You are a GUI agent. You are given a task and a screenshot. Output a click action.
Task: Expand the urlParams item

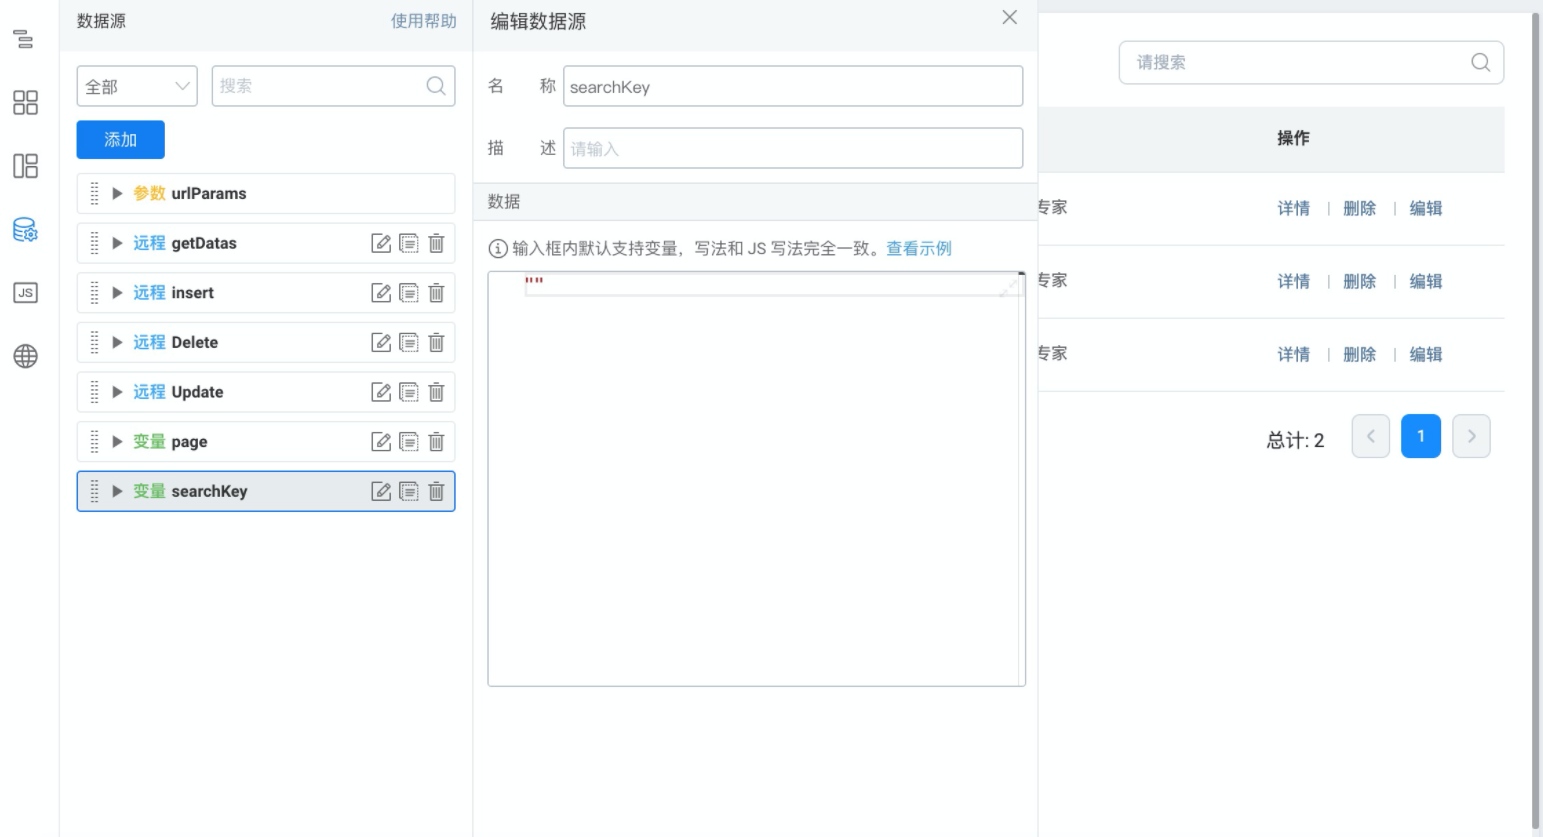click(117, 194)
